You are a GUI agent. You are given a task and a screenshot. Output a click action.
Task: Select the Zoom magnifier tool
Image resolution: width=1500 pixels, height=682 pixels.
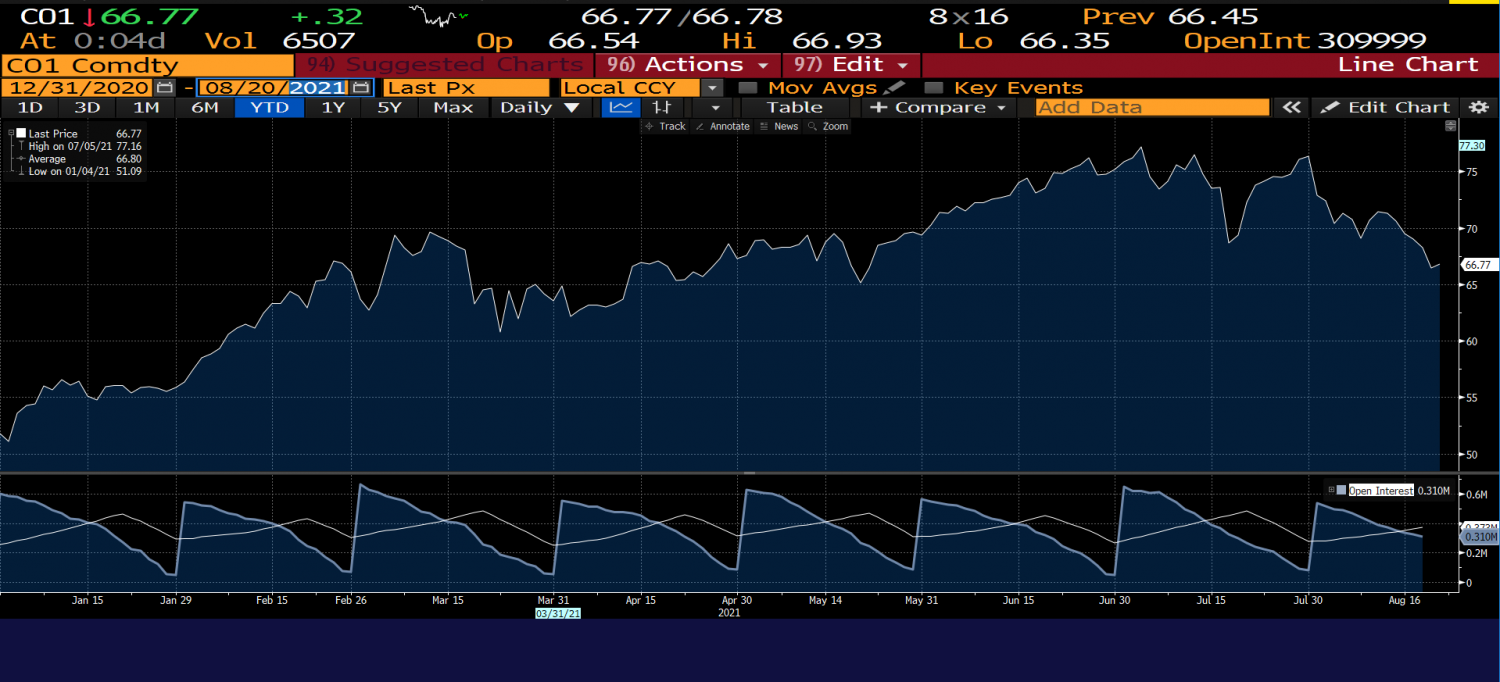pyautogui.click(x=828, y=126)
